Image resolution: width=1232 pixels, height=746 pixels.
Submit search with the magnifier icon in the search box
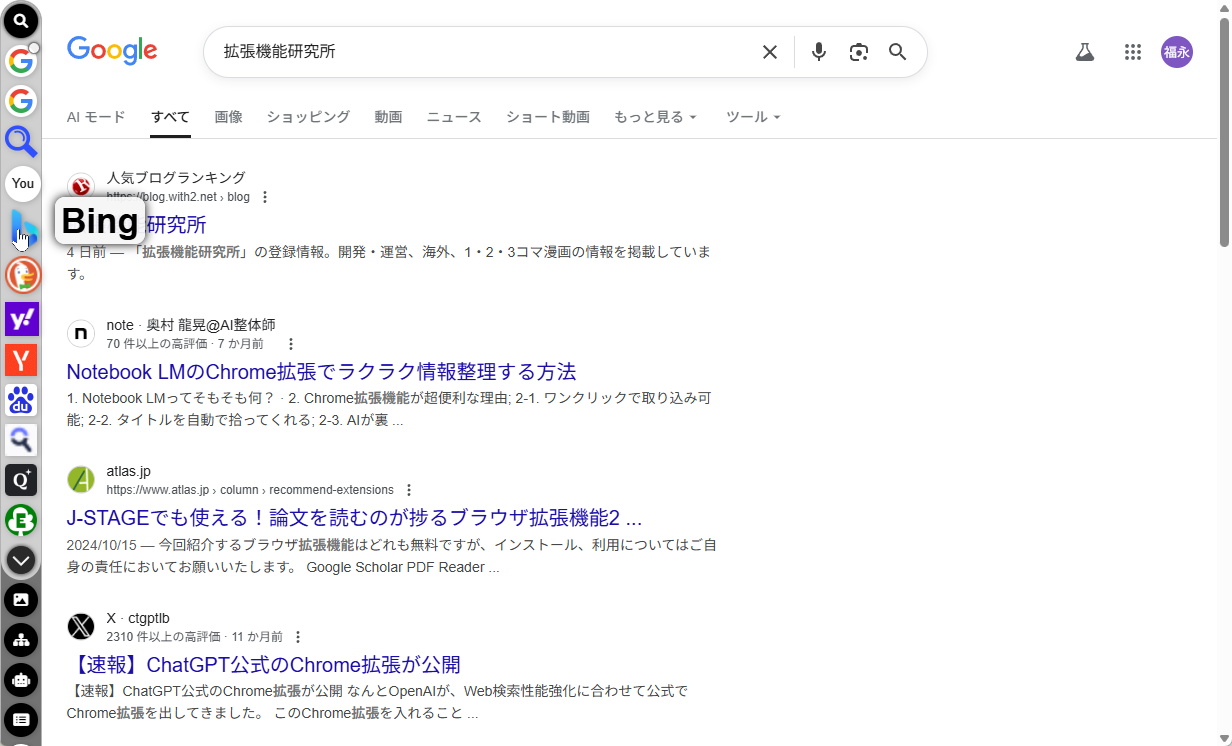pyautogui.click(x=898, y=52)
